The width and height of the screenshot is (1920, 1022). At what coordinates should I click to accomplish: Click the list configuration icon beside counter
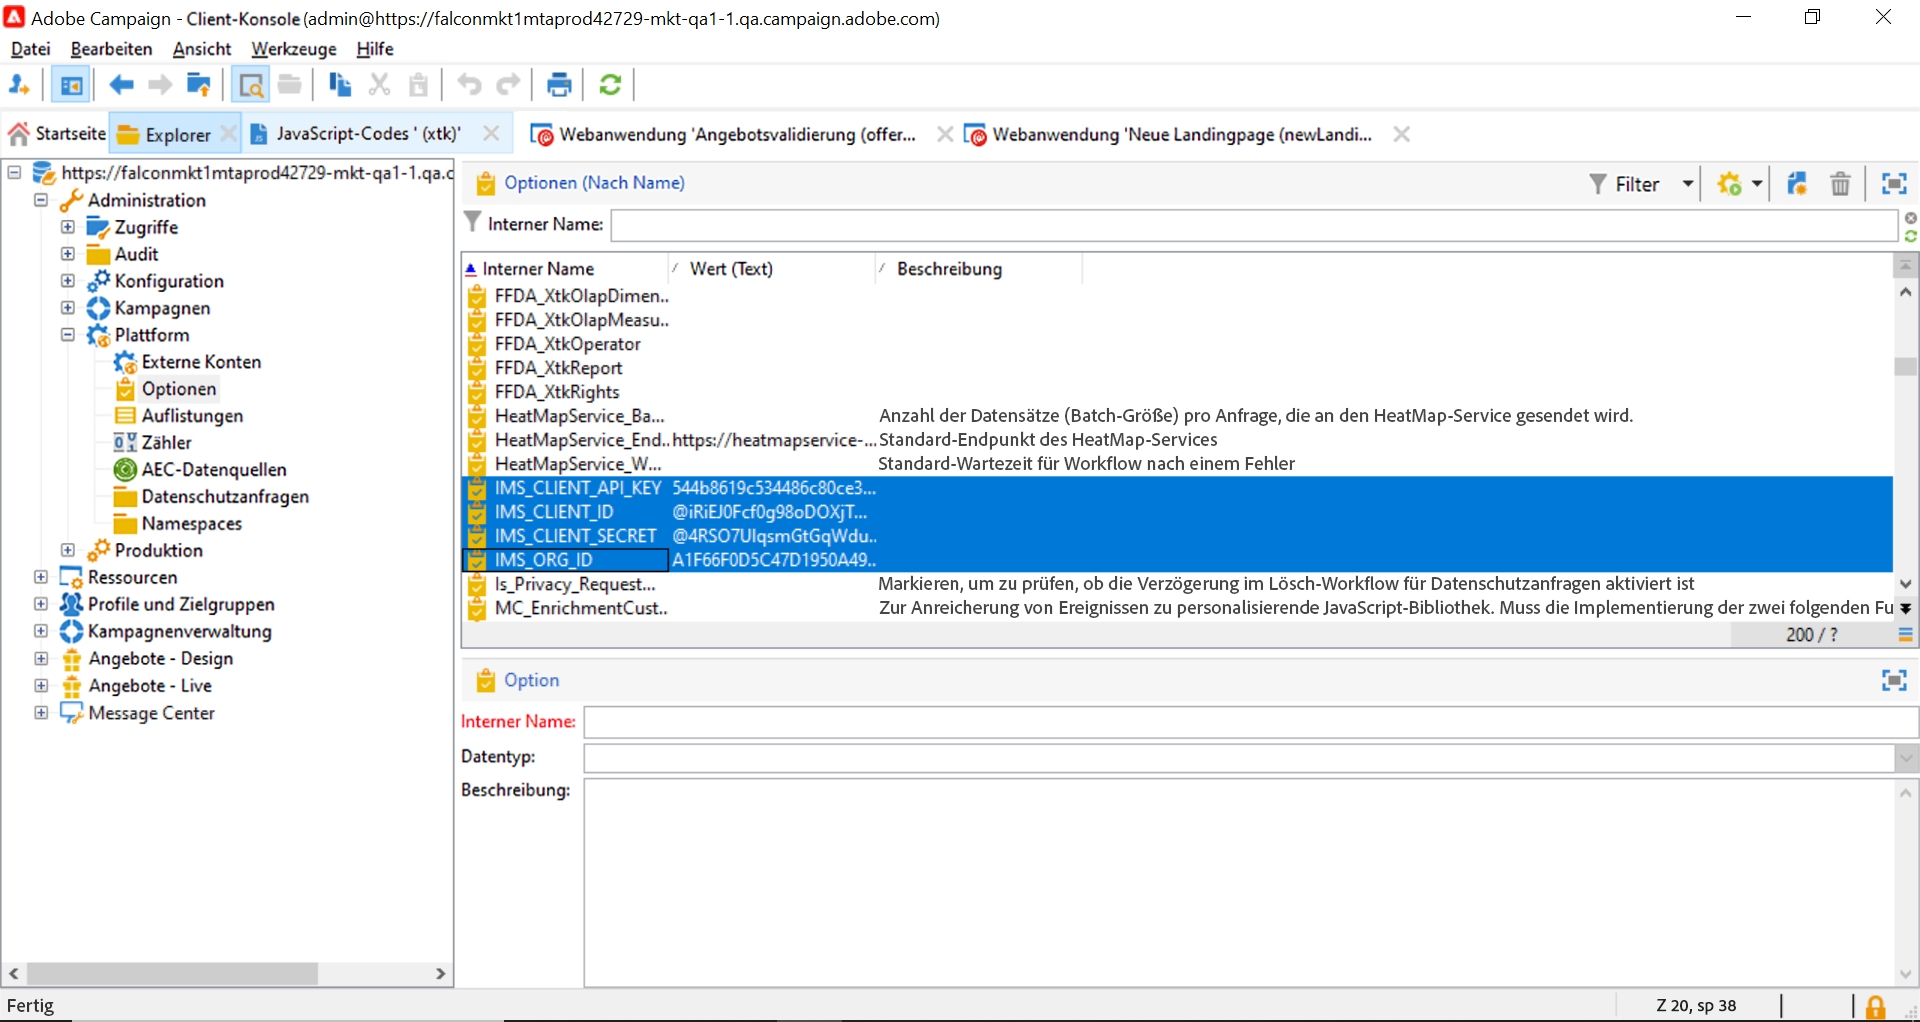coord(1905,635)
